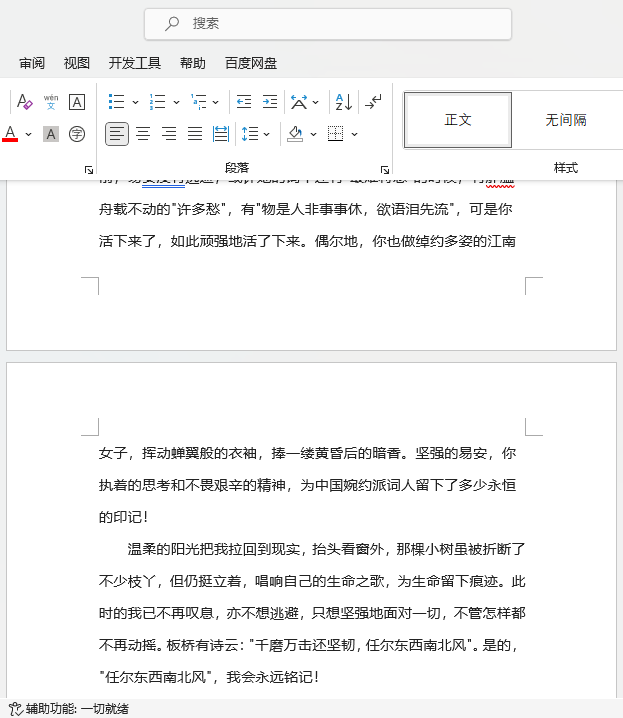Apply bullet list

(116, 102)
